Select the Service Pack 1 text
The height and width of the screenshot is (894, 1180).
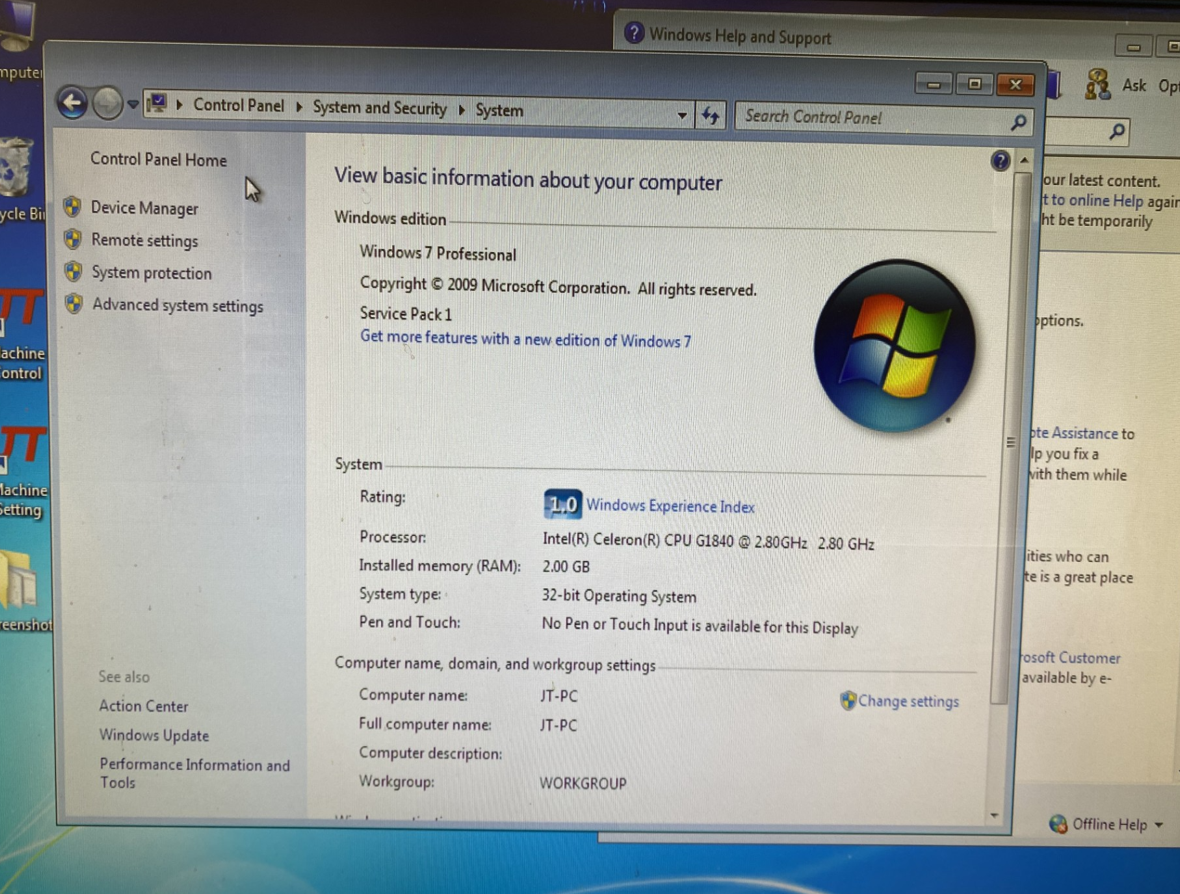tap(406, 313)
